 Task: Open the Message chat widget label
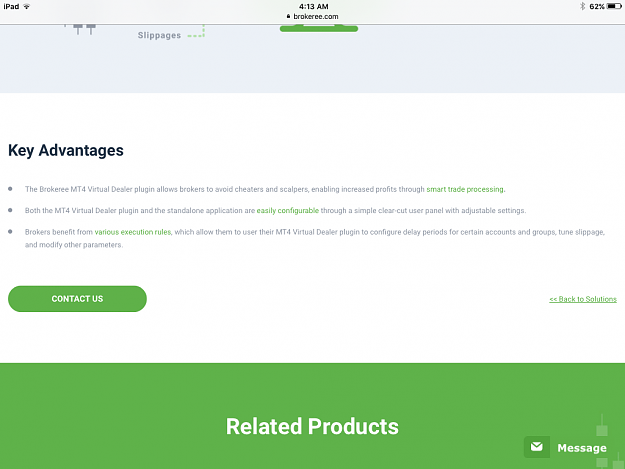click(x=582, y=448)
